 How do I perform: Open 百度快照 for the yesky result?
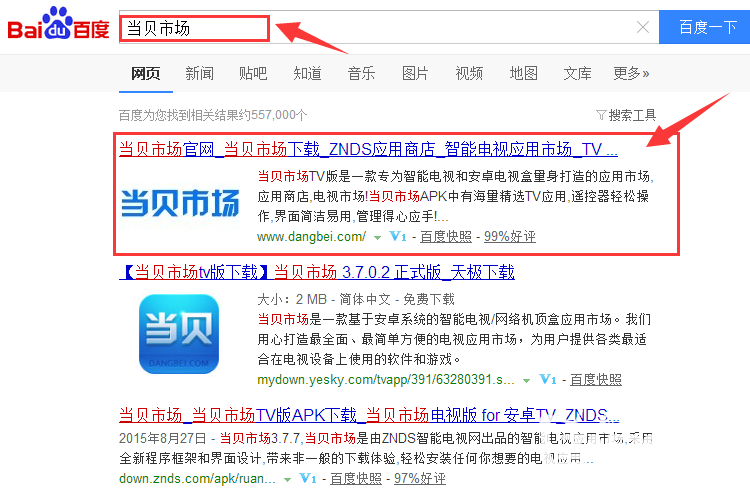point(596,380)
